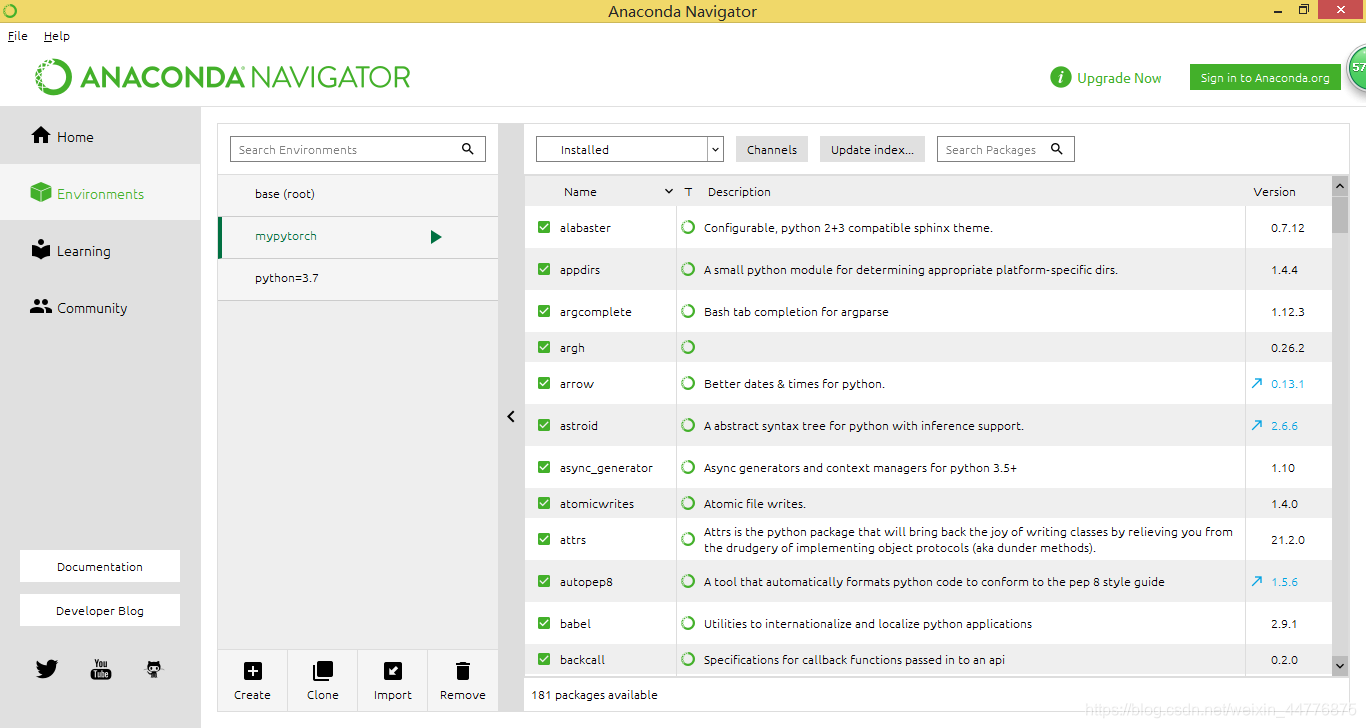The height and width of the screenshot is (728, 1366).
Task: Click the green info icon beside Upgrade Now
Action: (1061, 77)
